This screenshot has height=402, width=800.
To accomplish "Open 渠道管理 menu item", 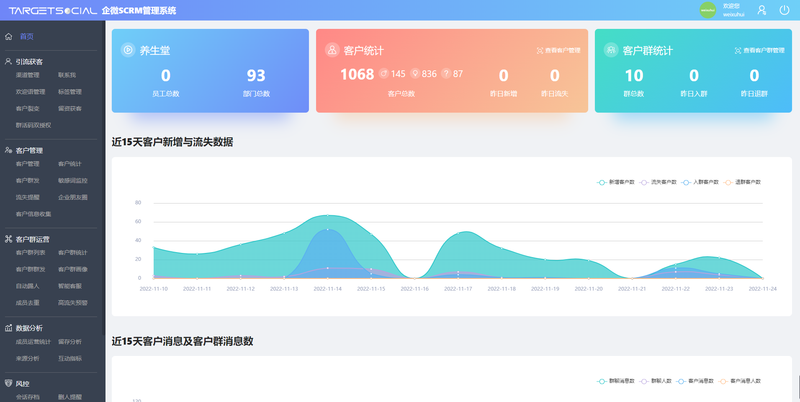I will coord(28,75).
